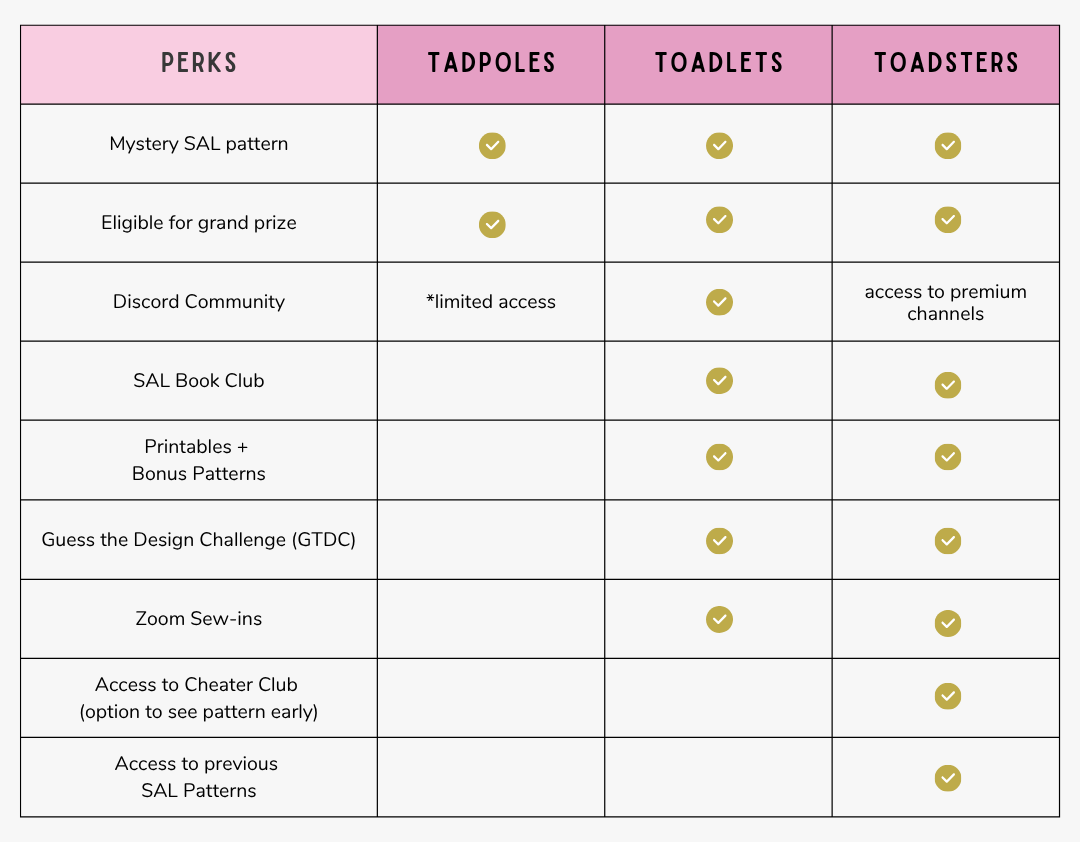
Task: Click Toadlets checkmark for SAL Book Club
Action: (x=719, y=380)
